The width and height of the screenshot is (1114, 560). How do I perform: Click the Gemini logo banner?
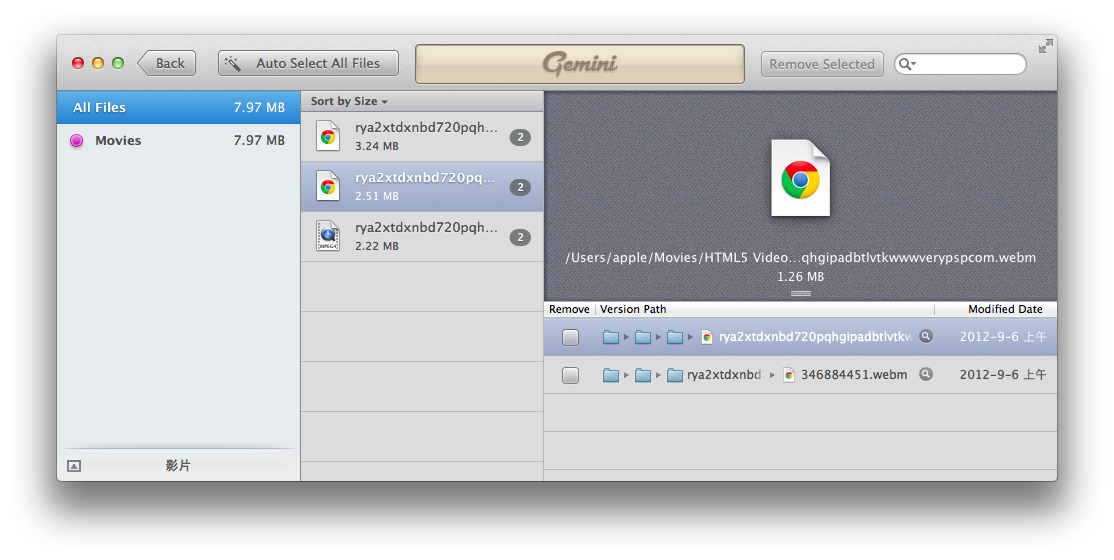pyautogui.click(x=580, y=64)
